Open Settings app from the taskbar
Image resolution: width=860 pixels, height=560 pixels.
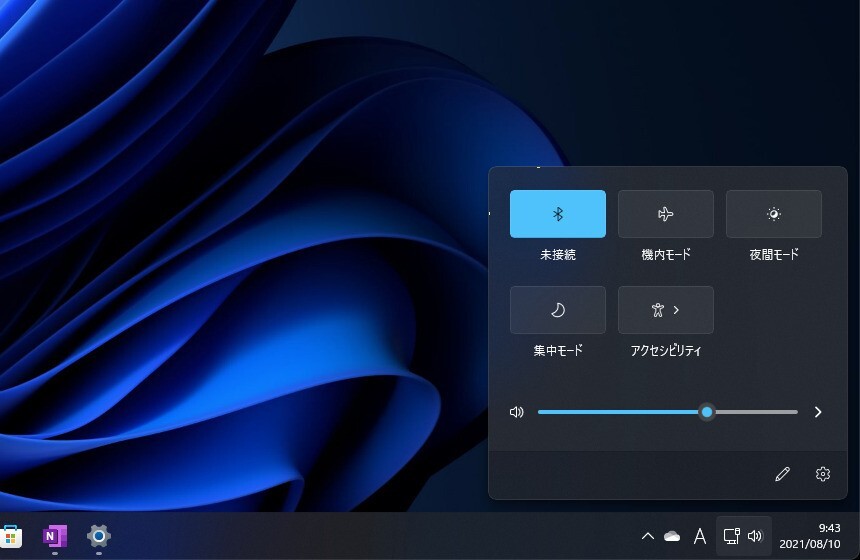[x=99, y=536]
